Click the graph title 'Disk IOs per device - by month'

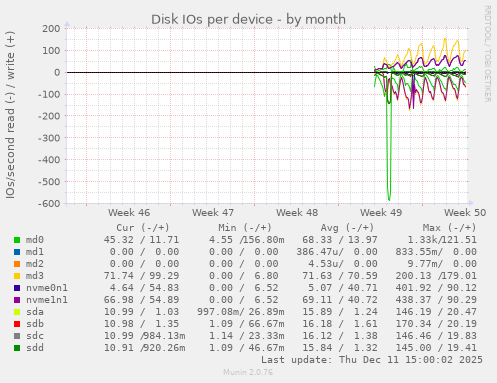[248, 19]
